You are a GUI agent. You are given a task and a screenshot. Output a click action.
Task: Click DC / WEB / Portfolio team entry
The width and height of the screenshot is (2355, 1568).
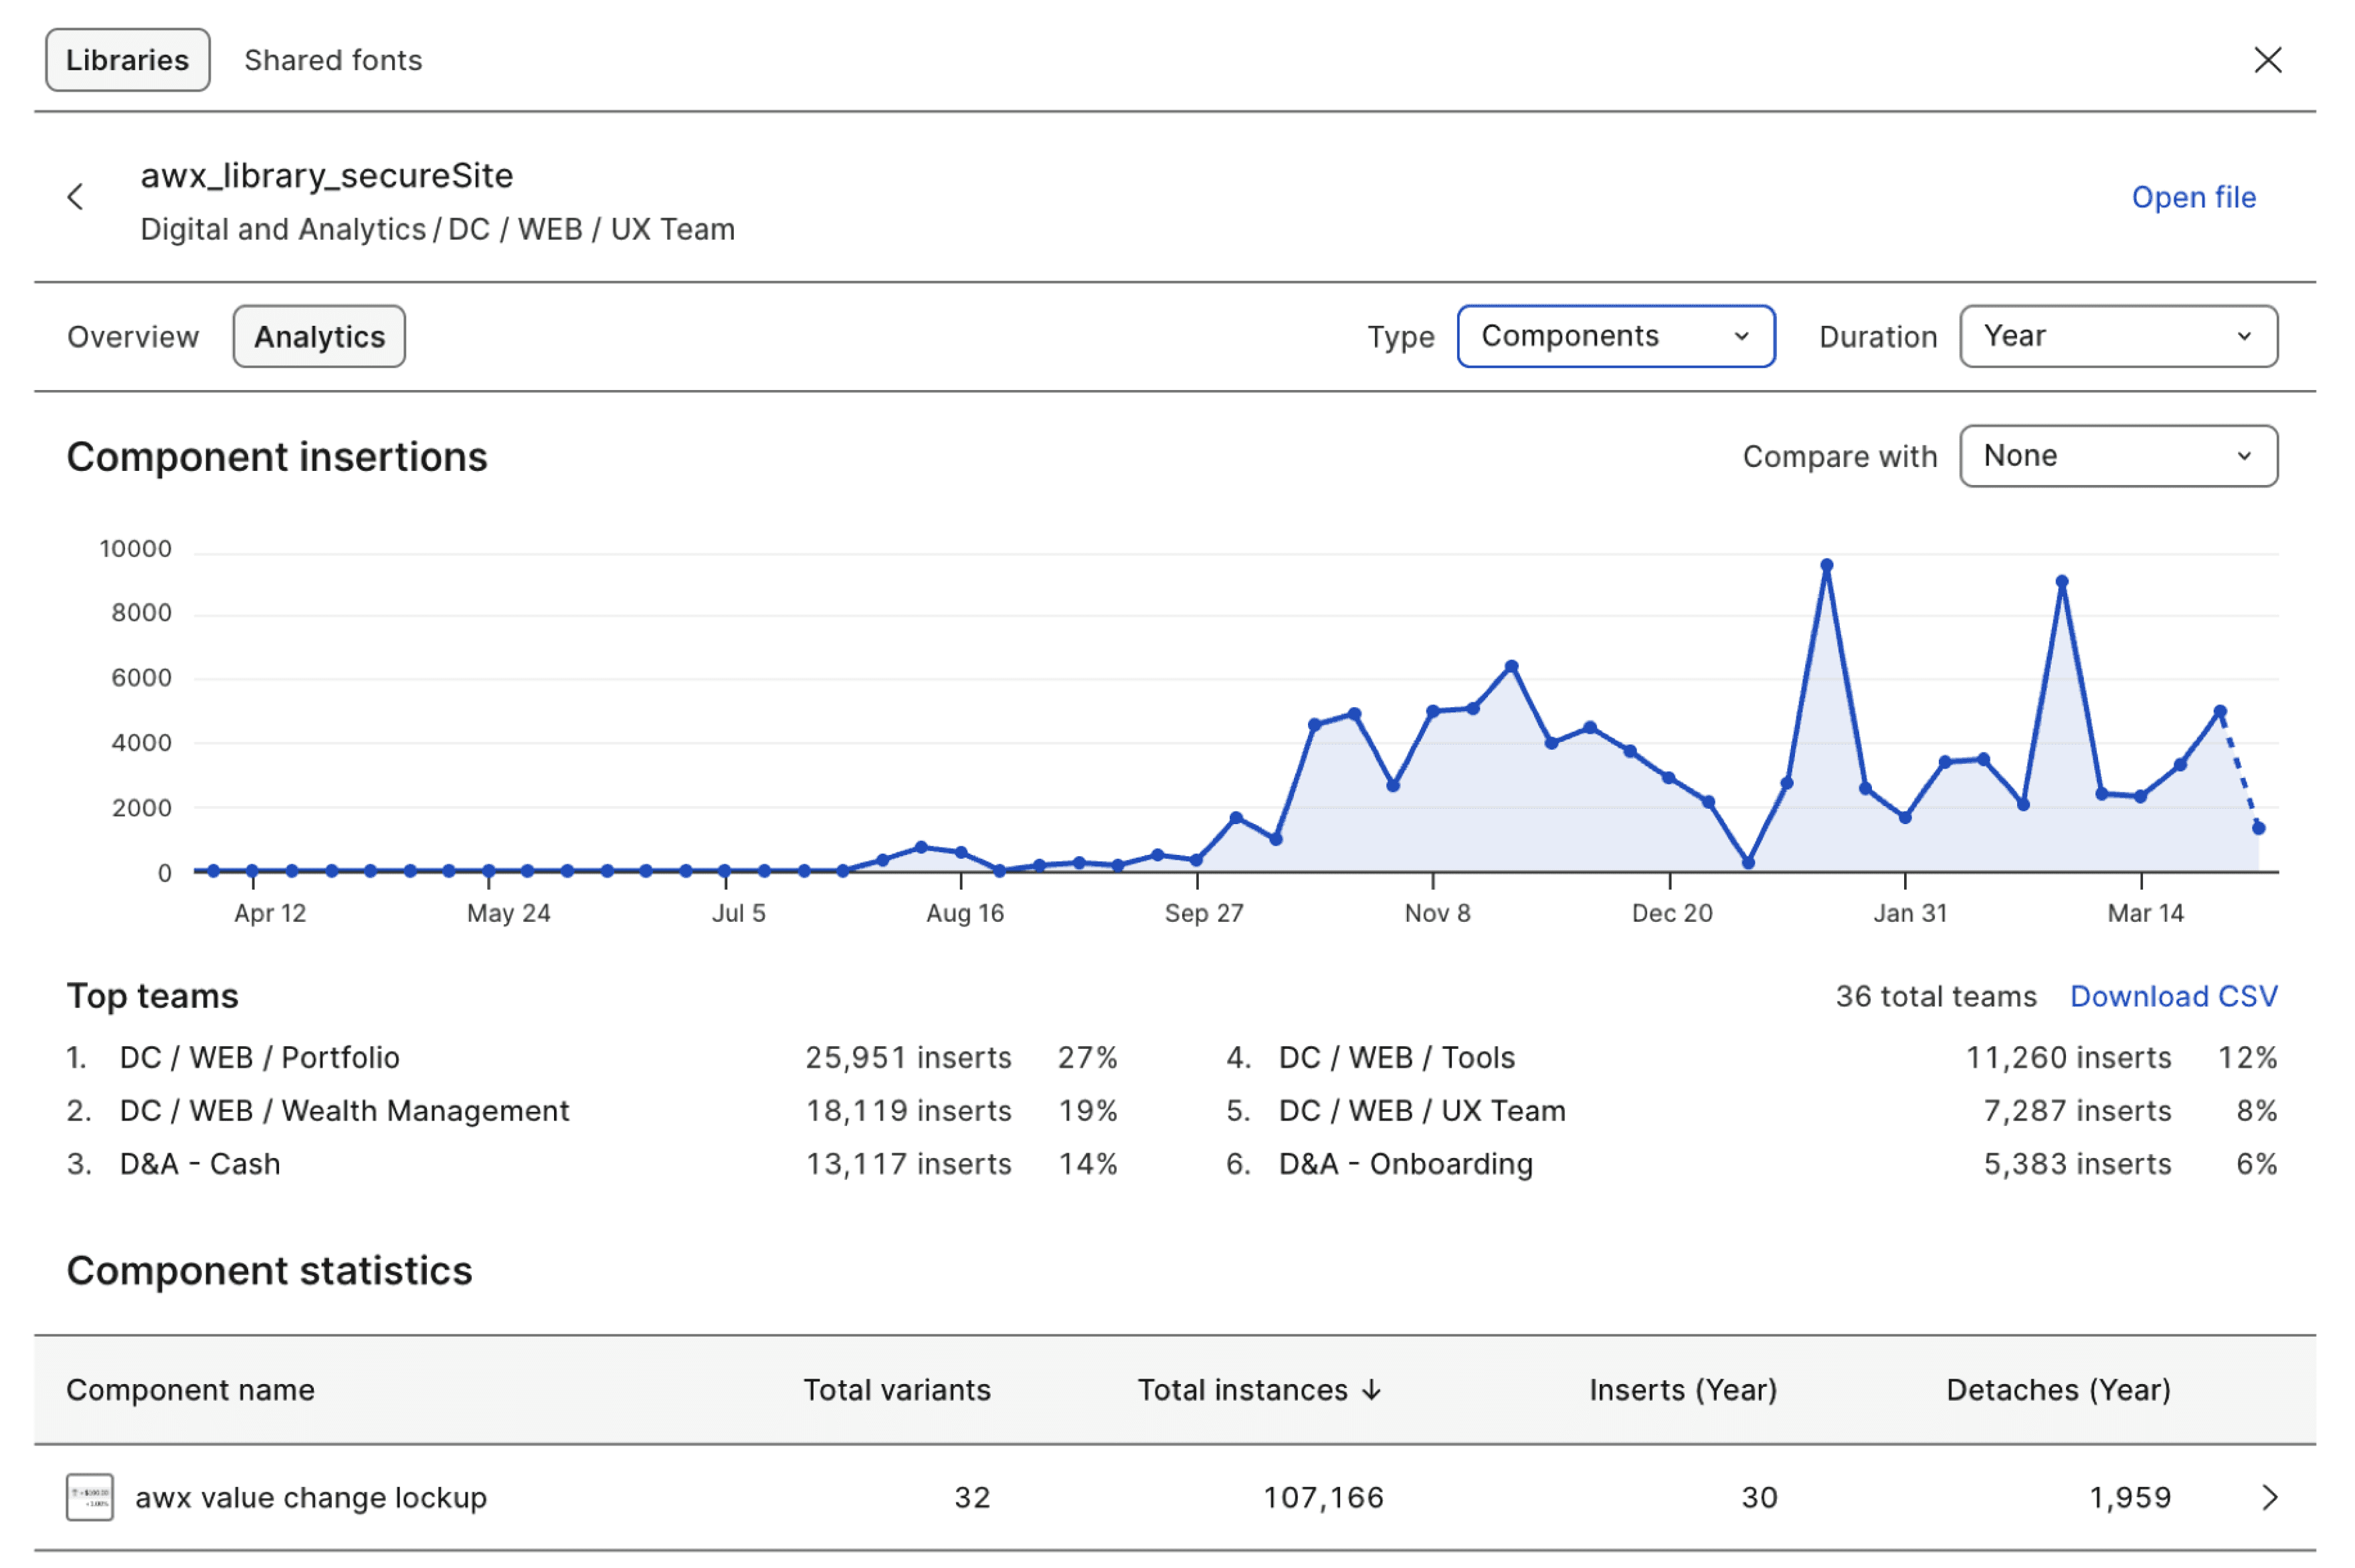(259, 1057)
